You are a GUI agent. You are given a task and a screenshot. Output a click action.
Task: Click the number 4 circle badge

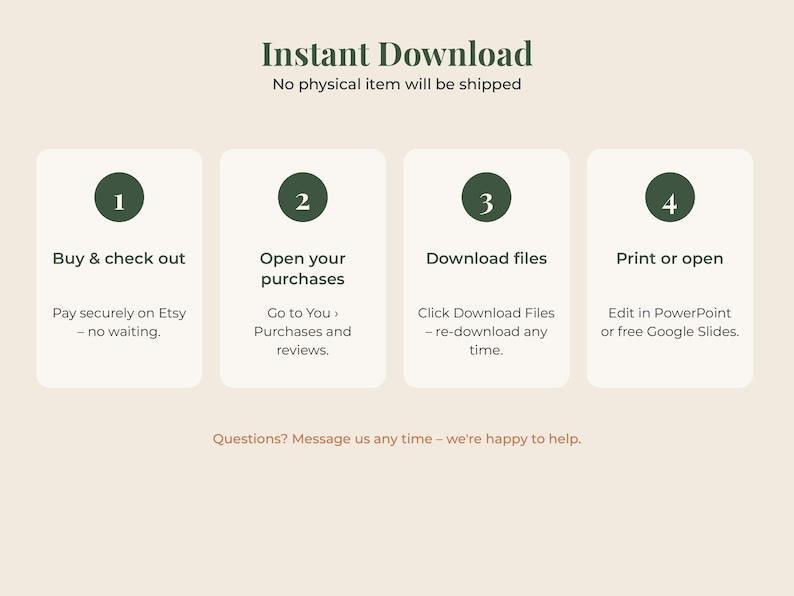click(670, 197)
